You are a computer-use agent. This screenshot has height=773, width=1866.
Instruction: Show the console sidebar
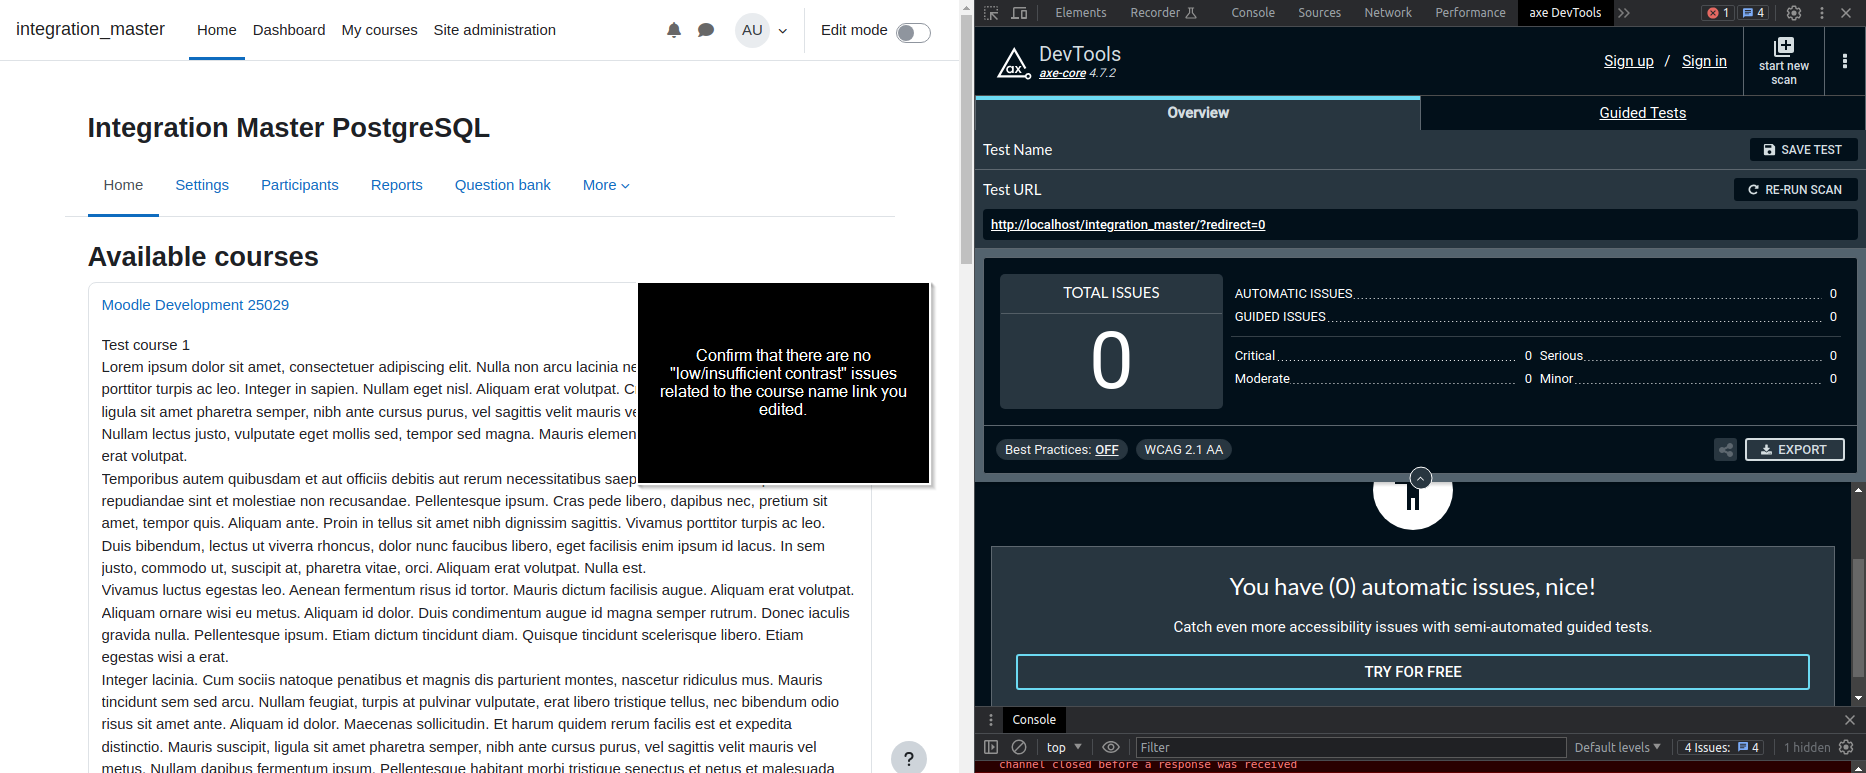click(x=991, y=747)
